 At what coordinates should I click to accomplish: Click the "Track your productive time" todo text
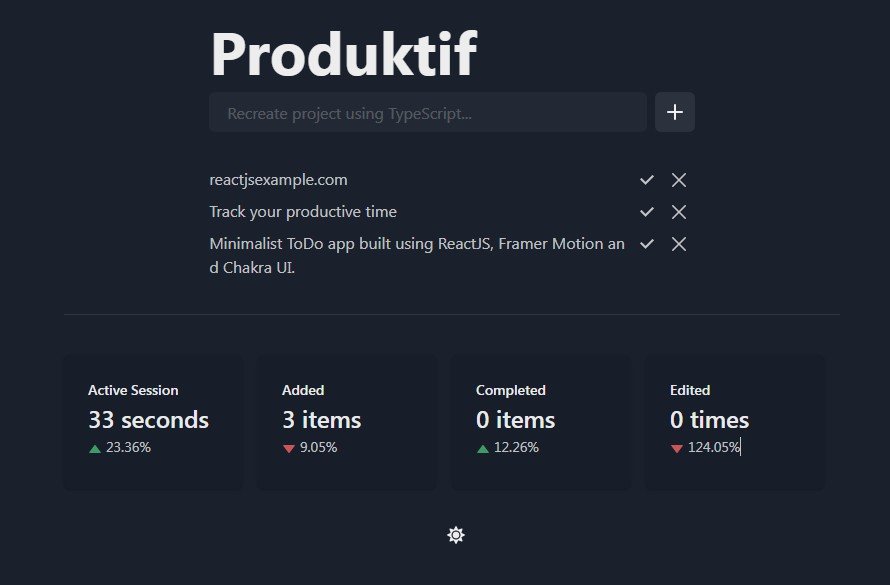tap(303, 212)
